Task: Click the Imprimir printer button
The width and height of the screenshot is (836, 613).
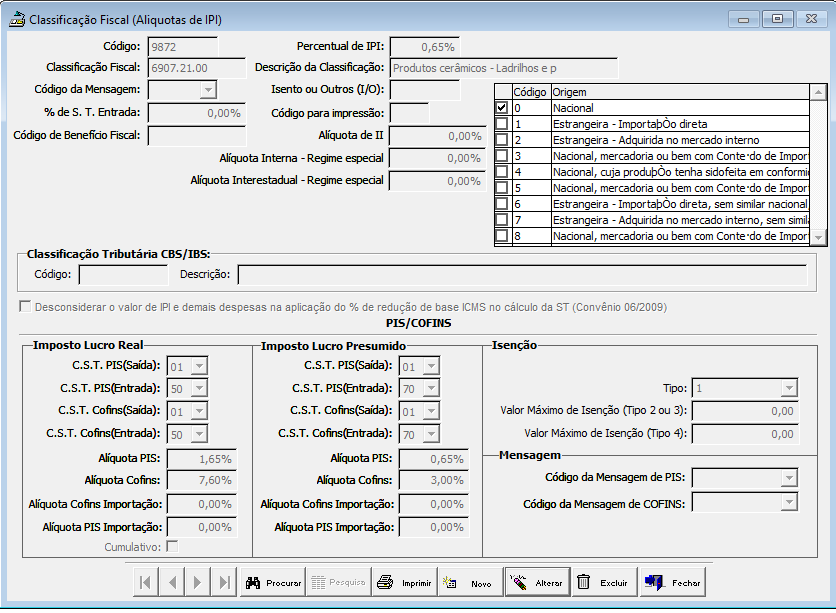Action: coord(405,583)
